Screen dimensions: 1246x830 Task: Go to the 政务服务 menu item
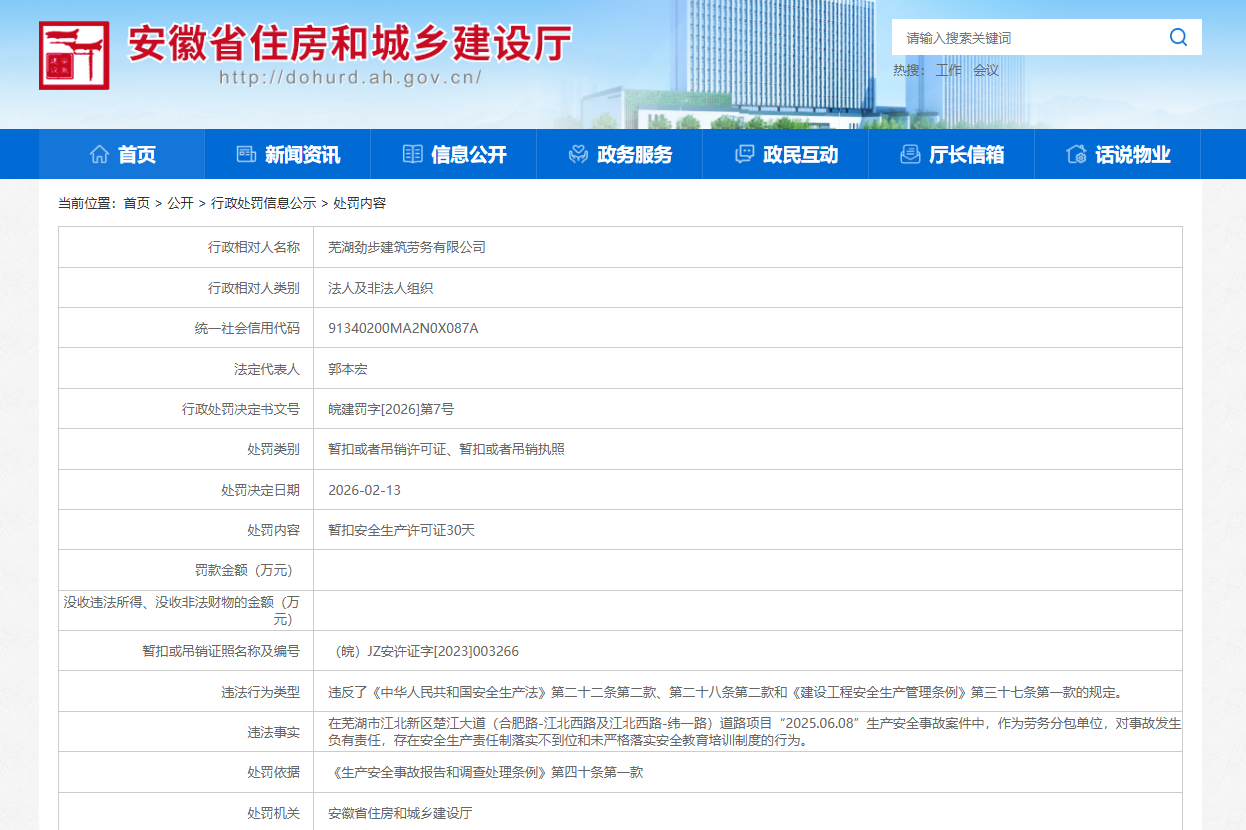click(x=634, y=155)
